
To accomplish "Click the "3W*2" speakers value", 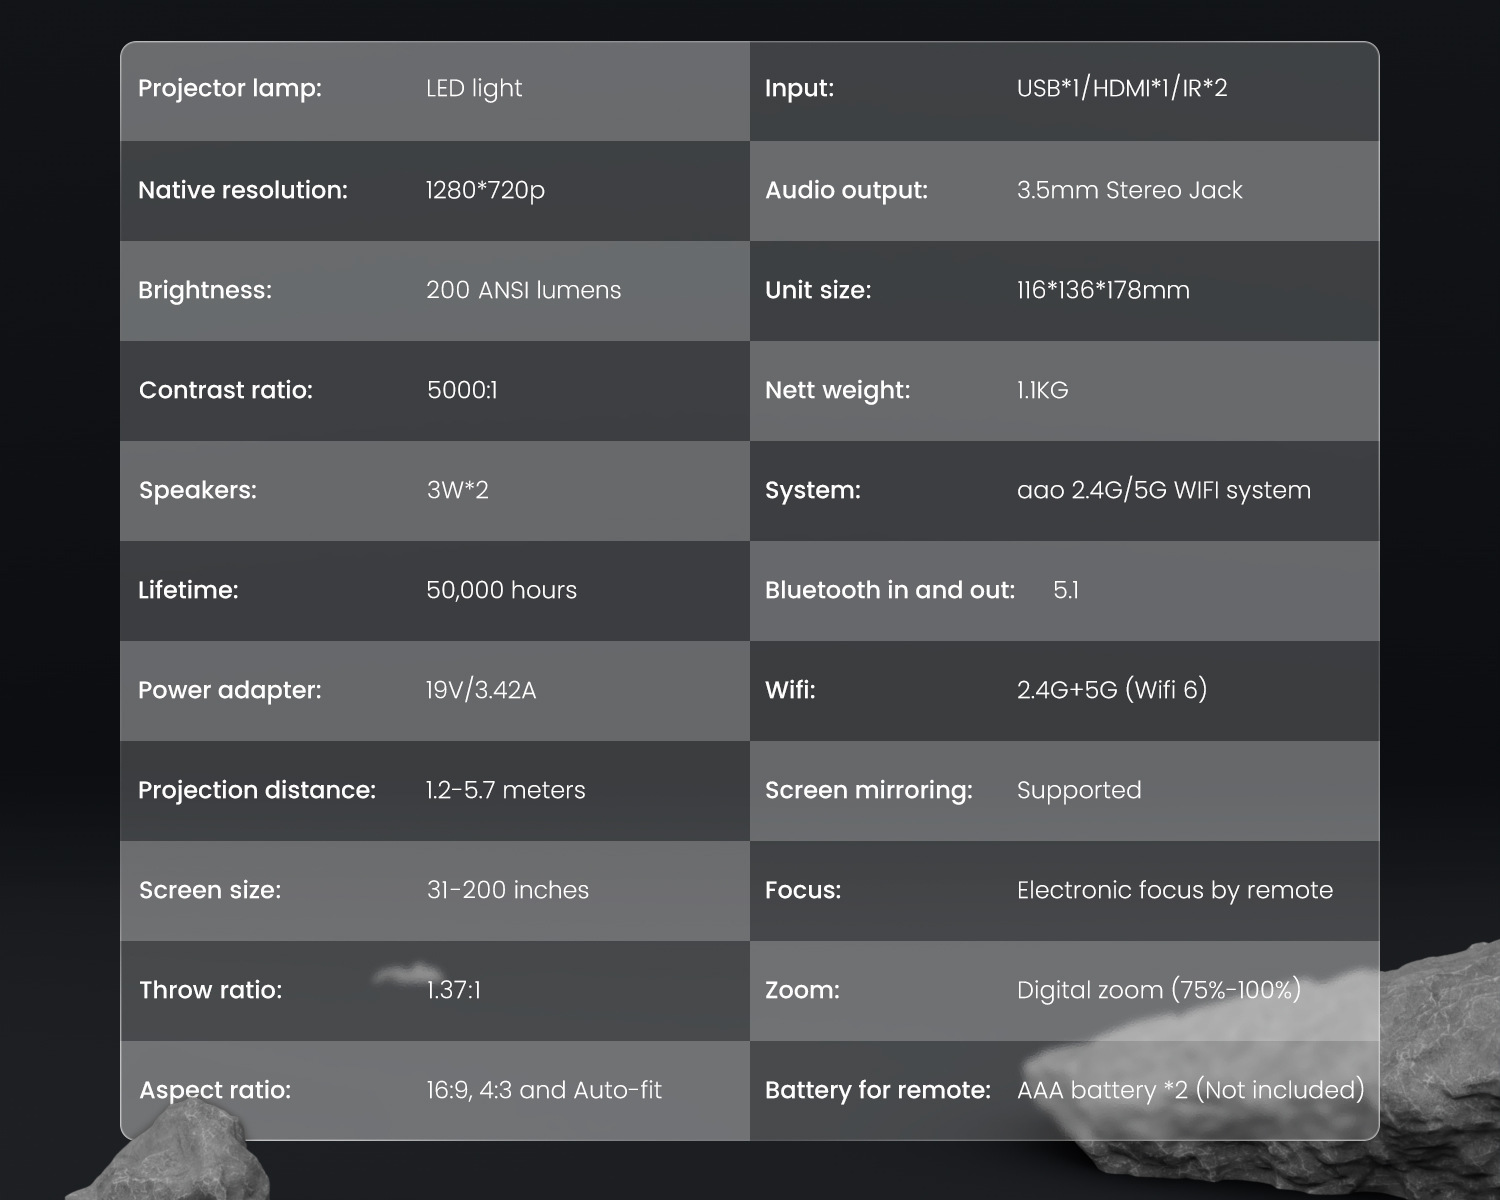I will click(458, 490).
